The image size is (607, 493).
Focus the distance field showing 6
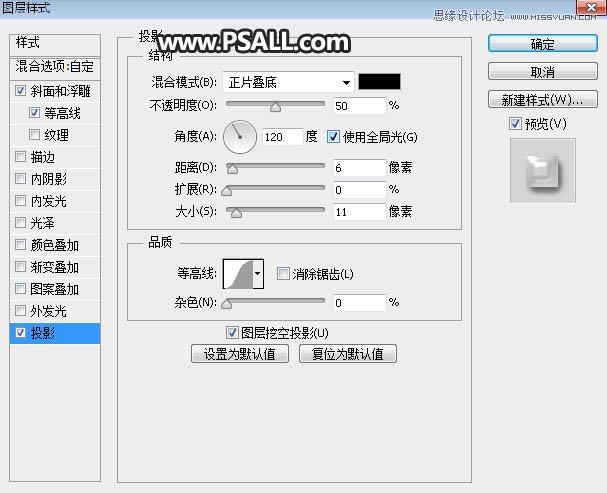[x=360, y=168]
